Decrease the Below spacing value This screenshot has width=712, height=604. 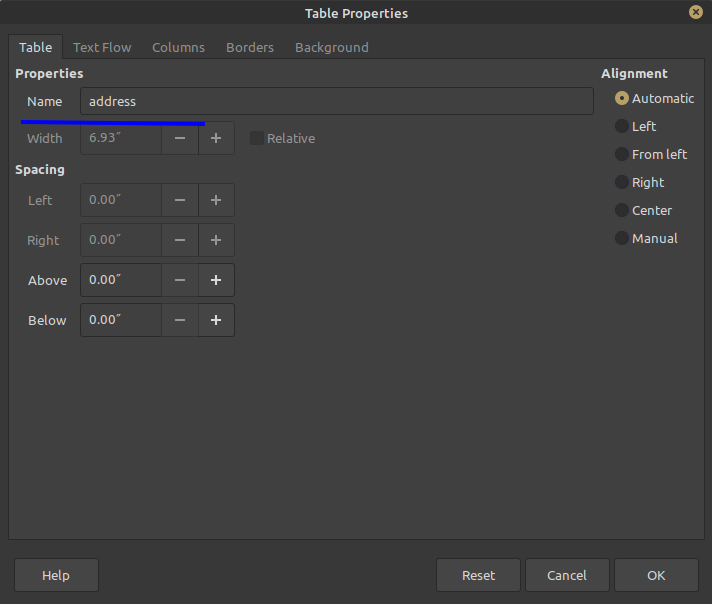click(180, 320)
